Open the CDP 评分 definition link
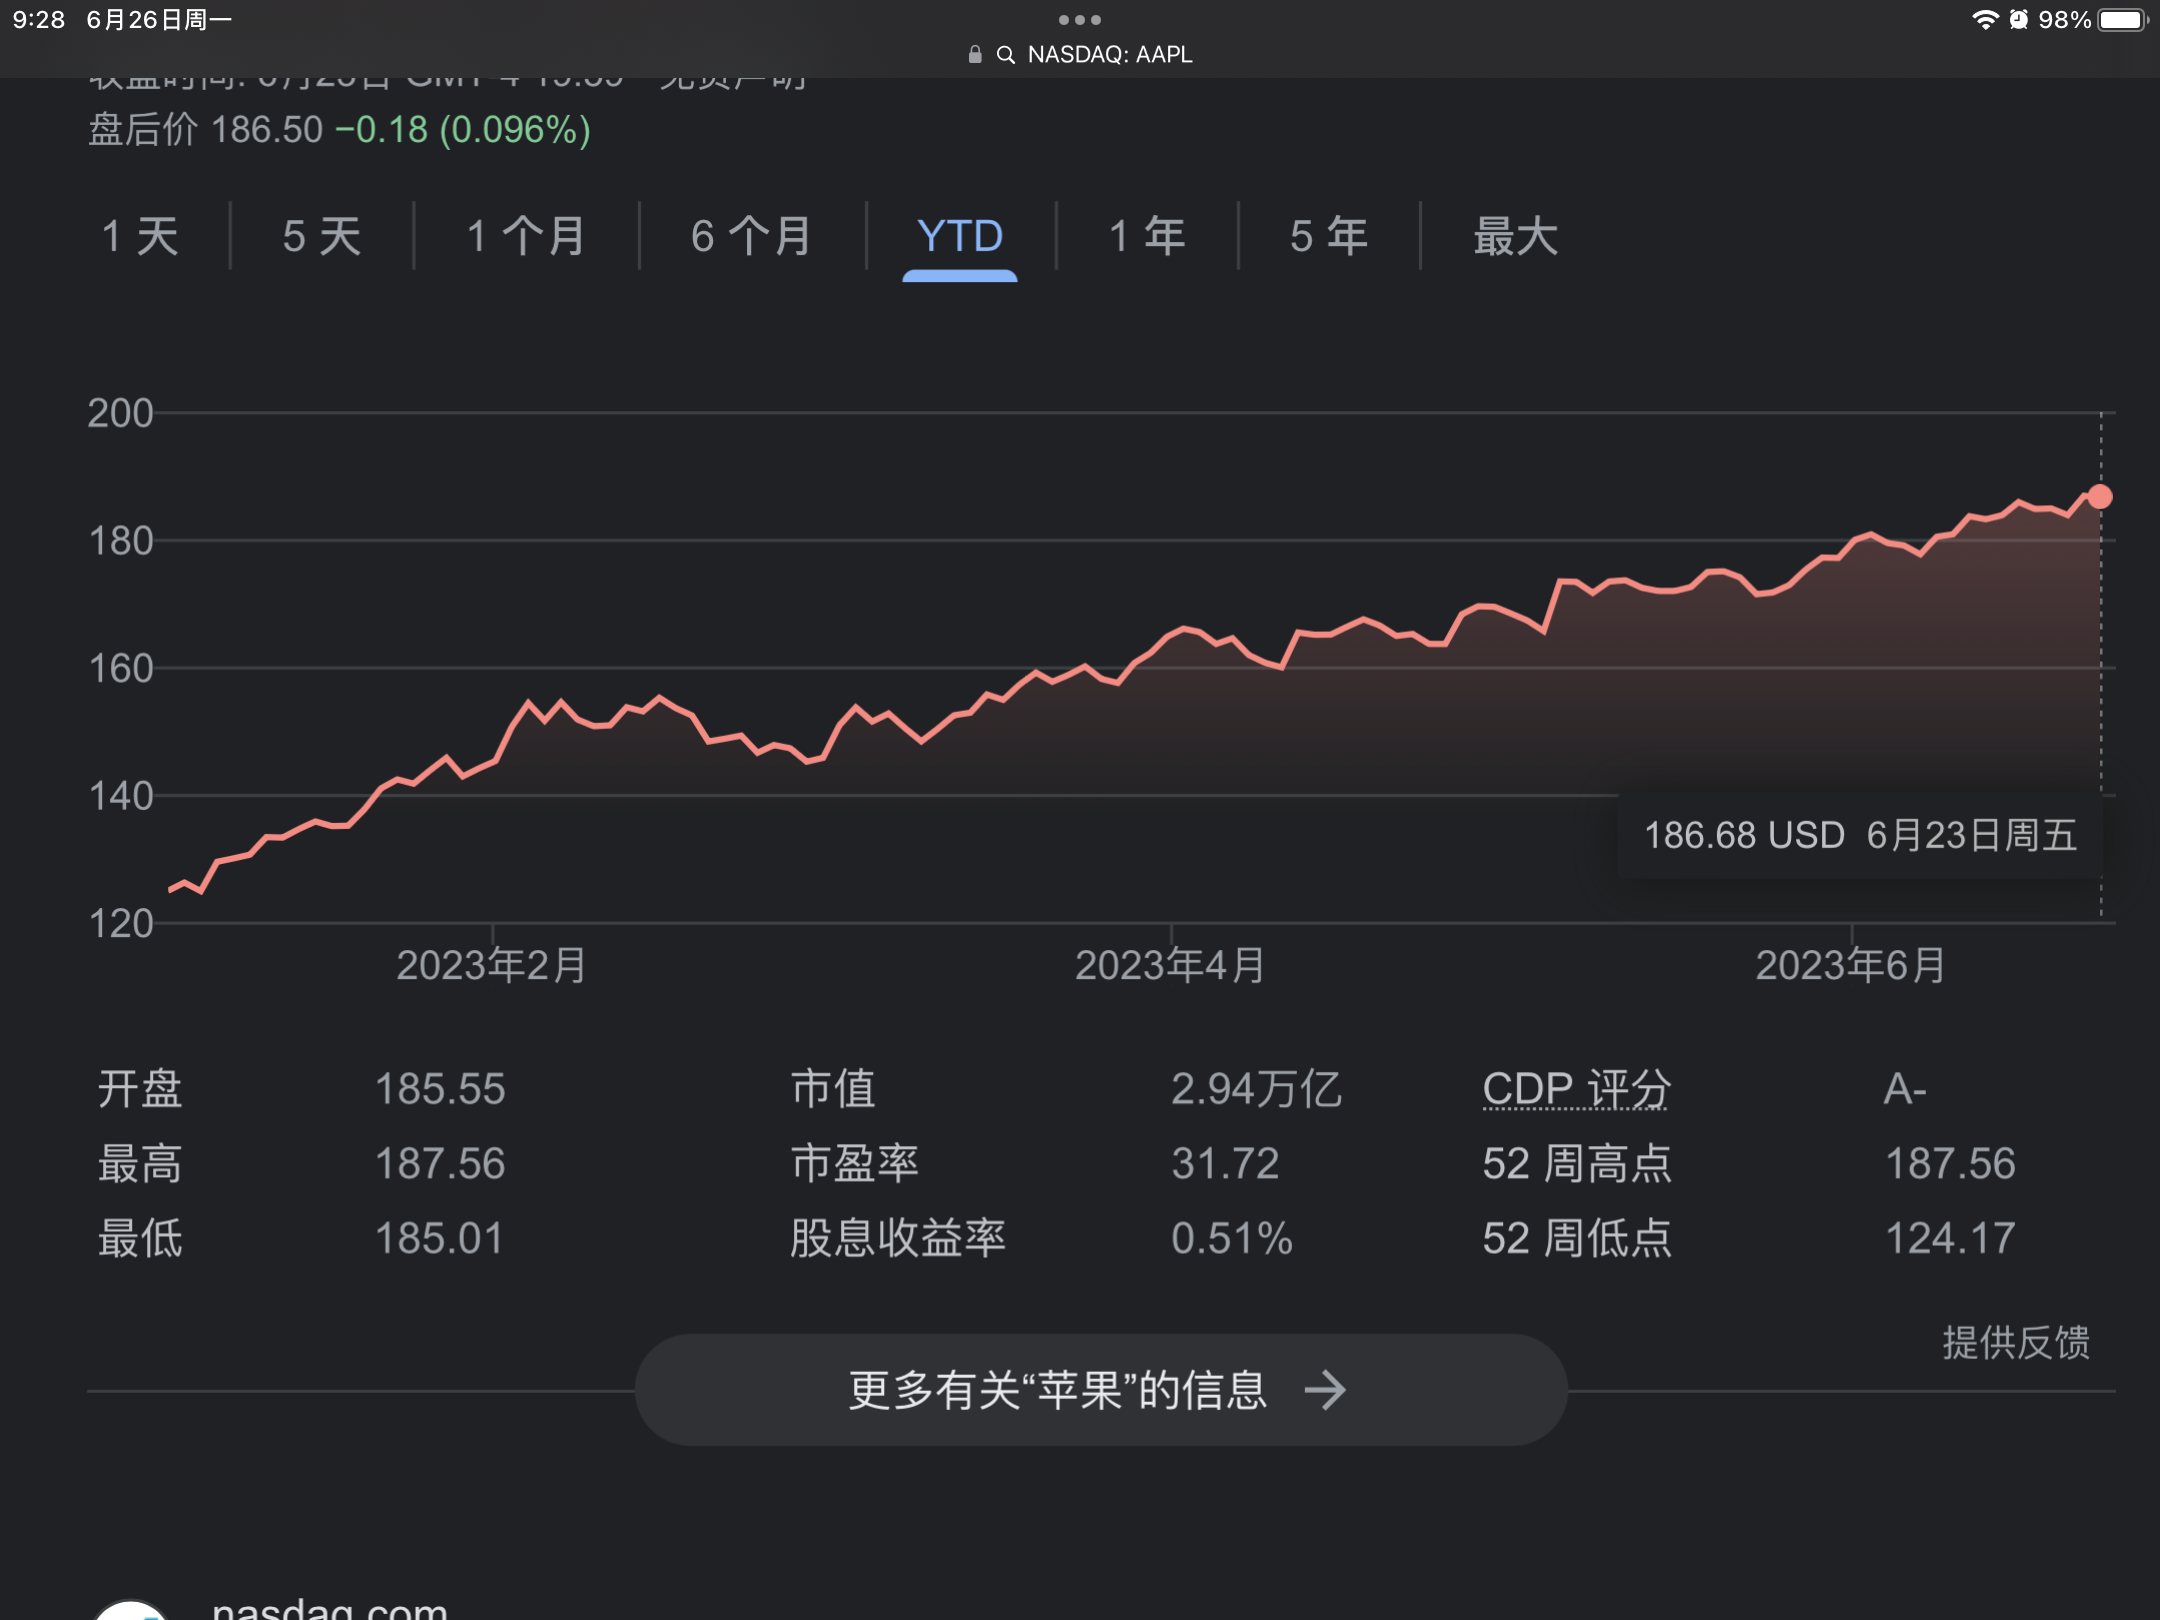Image resolution: width=2160 pixels, height=1620 pixels. coord(1576,1088)
